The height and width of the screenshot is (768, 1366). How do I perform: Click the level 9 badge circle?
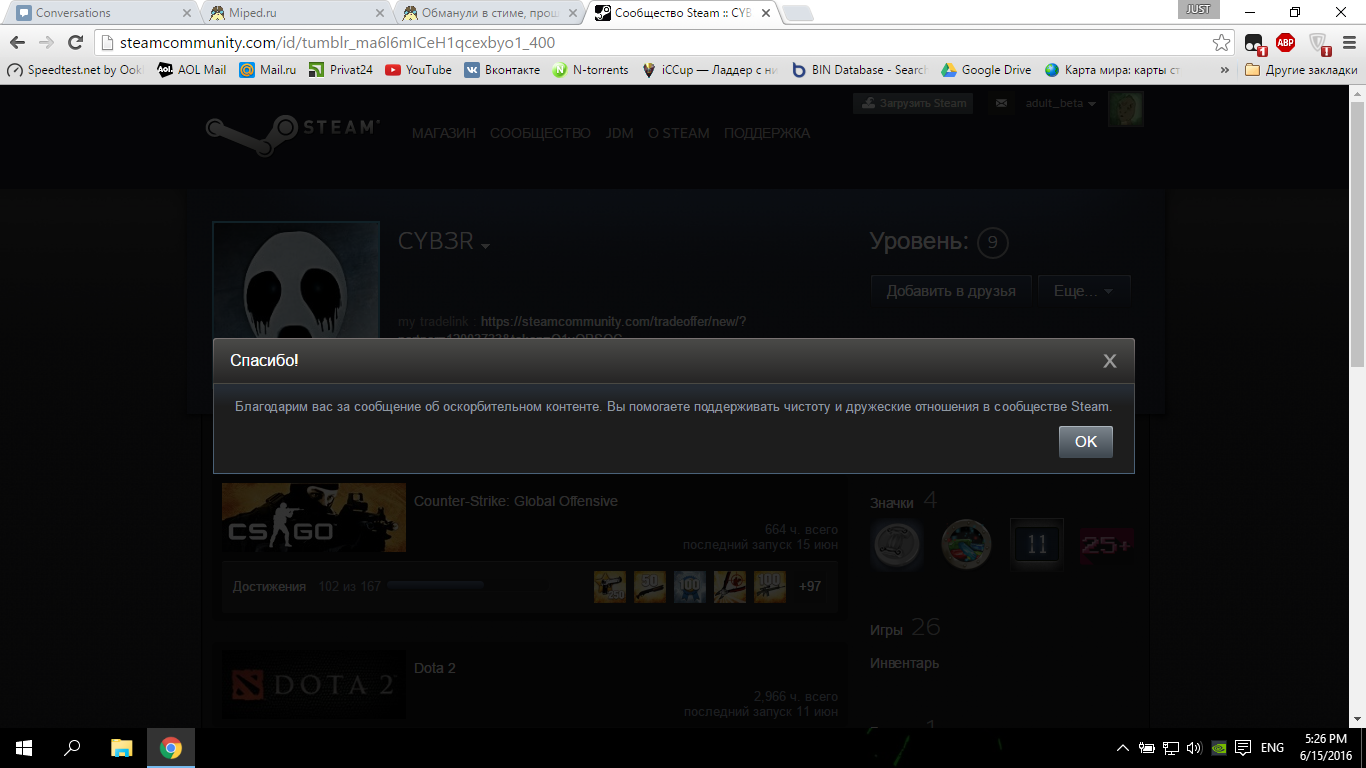point(992,243)
